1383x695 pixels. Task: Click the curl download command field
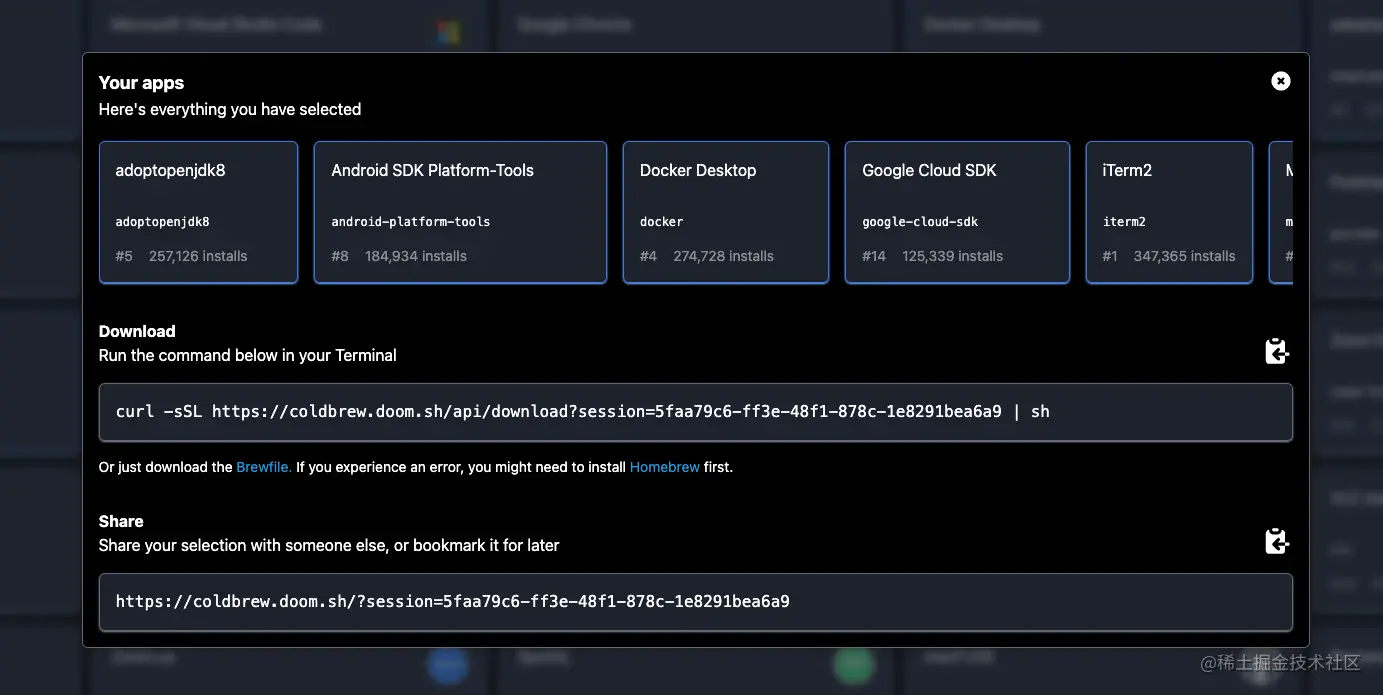point(696,412)
